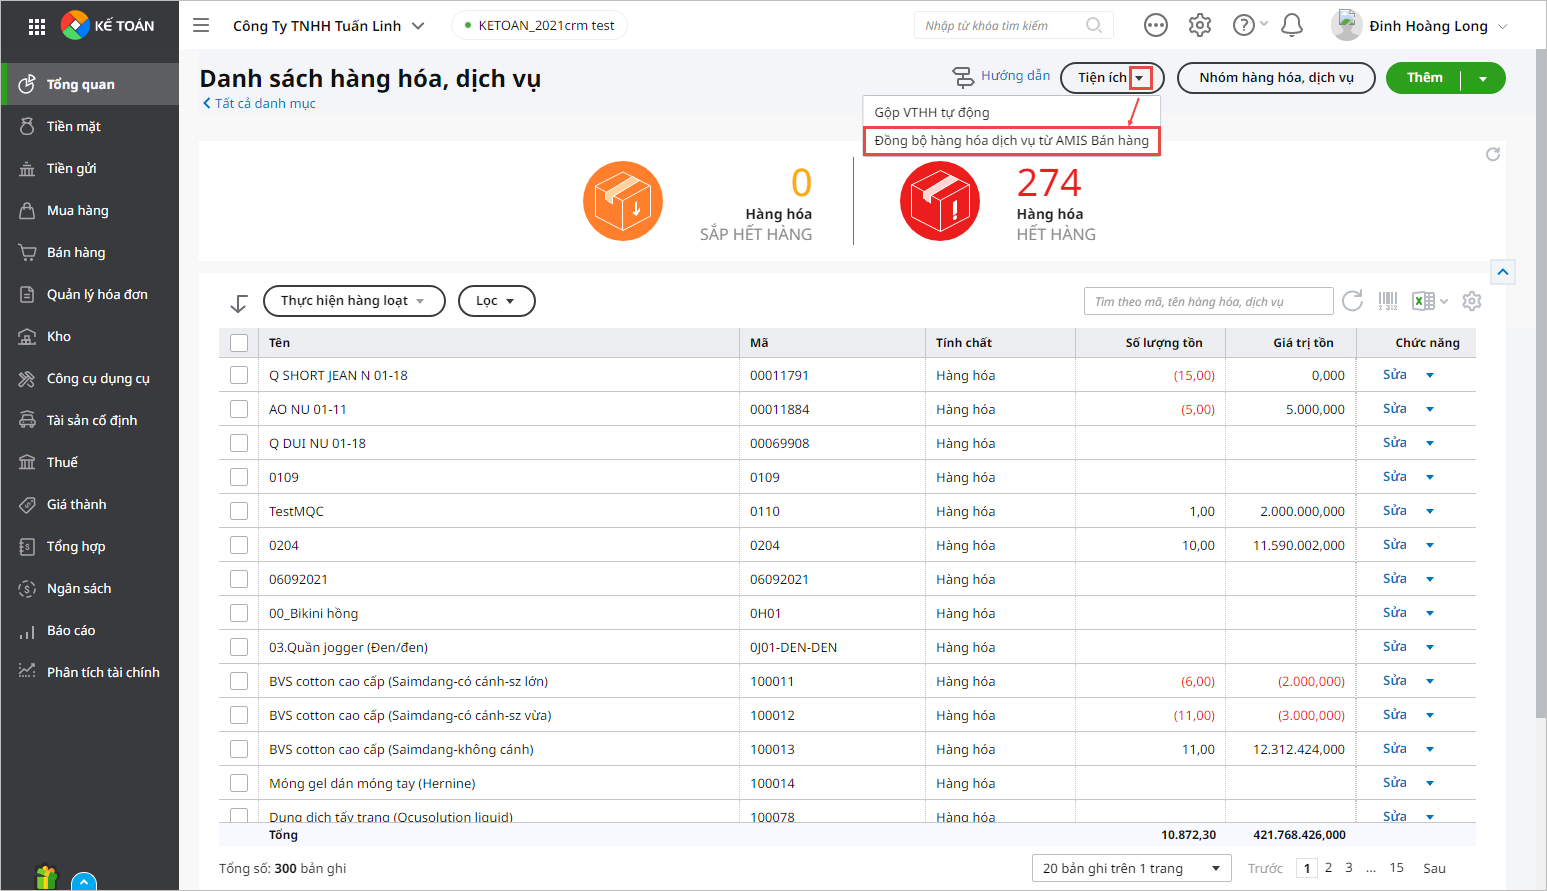This screenshot has height=891, width=1547.
Task: Click the barcode scanner icon
Action: tap(1388, 301)
